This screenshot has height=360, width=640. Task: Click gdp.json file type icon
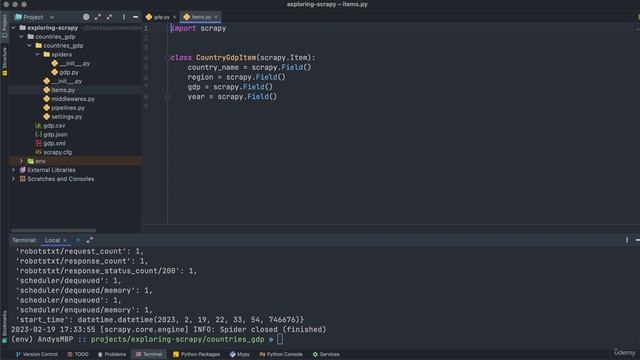point(38,134)
